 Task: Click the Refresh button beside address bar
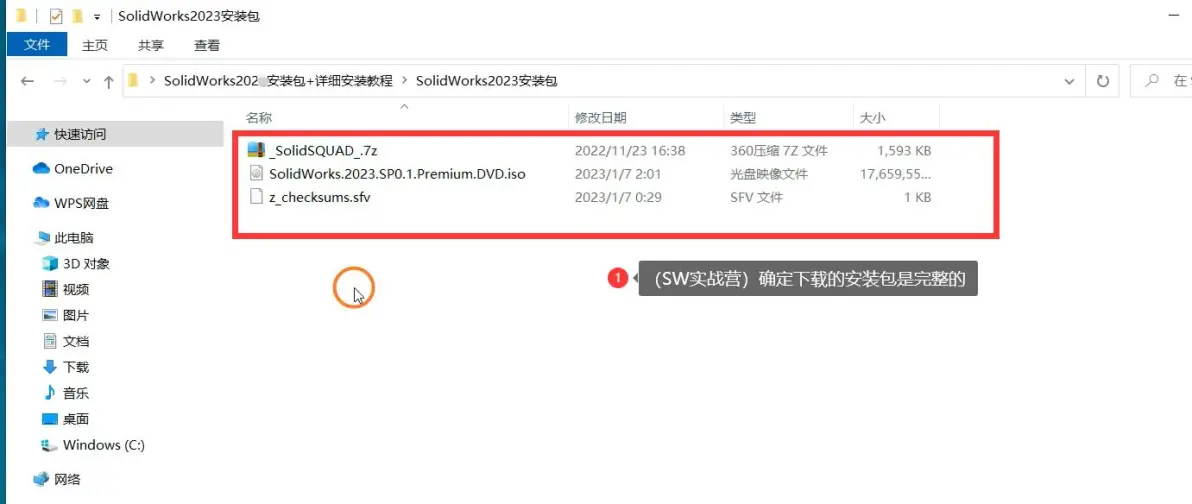[1102, 81]
